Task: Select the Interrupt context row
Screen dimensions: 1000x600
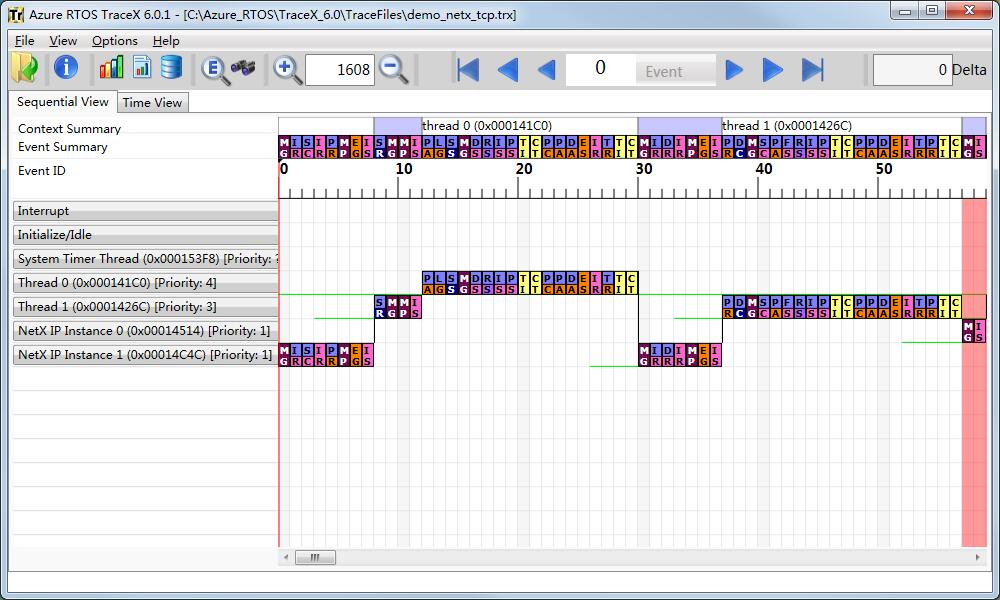Action: 145,211
